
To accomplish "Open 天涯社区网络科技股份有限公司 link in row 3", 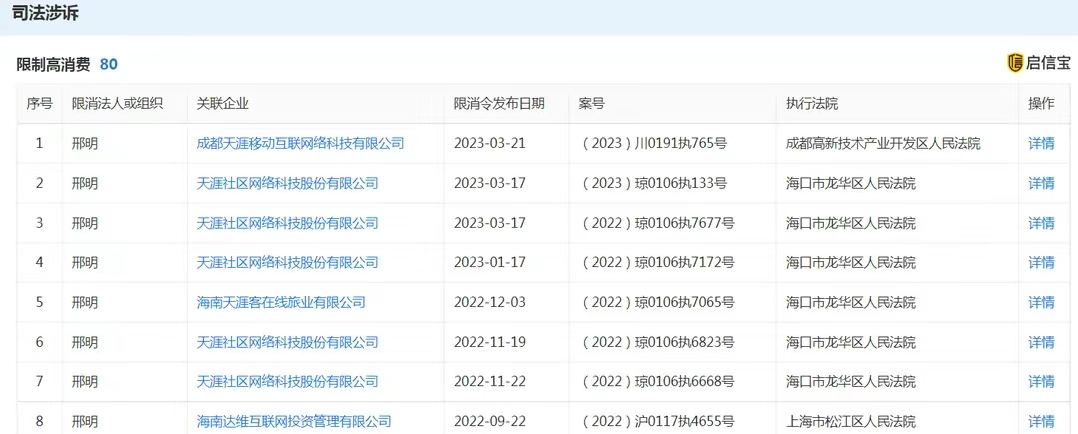I will click(x=287, y=224).
